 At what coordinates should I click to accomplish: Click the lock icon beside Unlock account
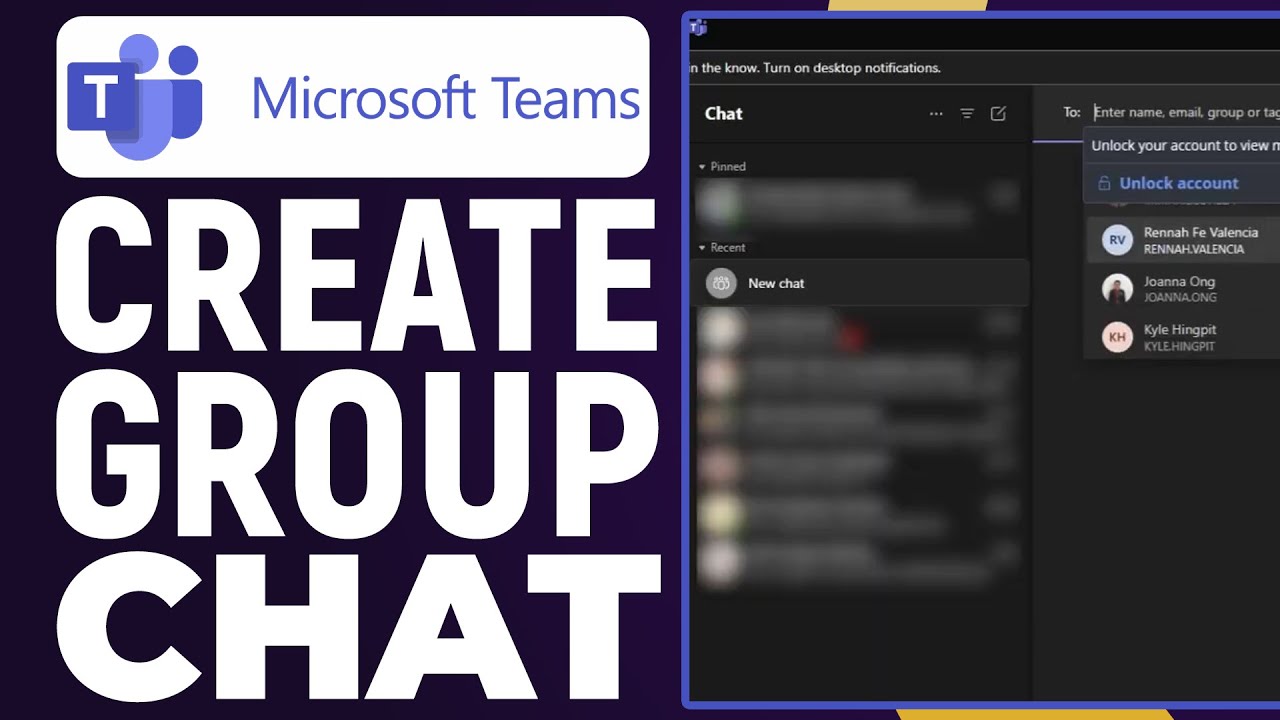point(1104,184)
